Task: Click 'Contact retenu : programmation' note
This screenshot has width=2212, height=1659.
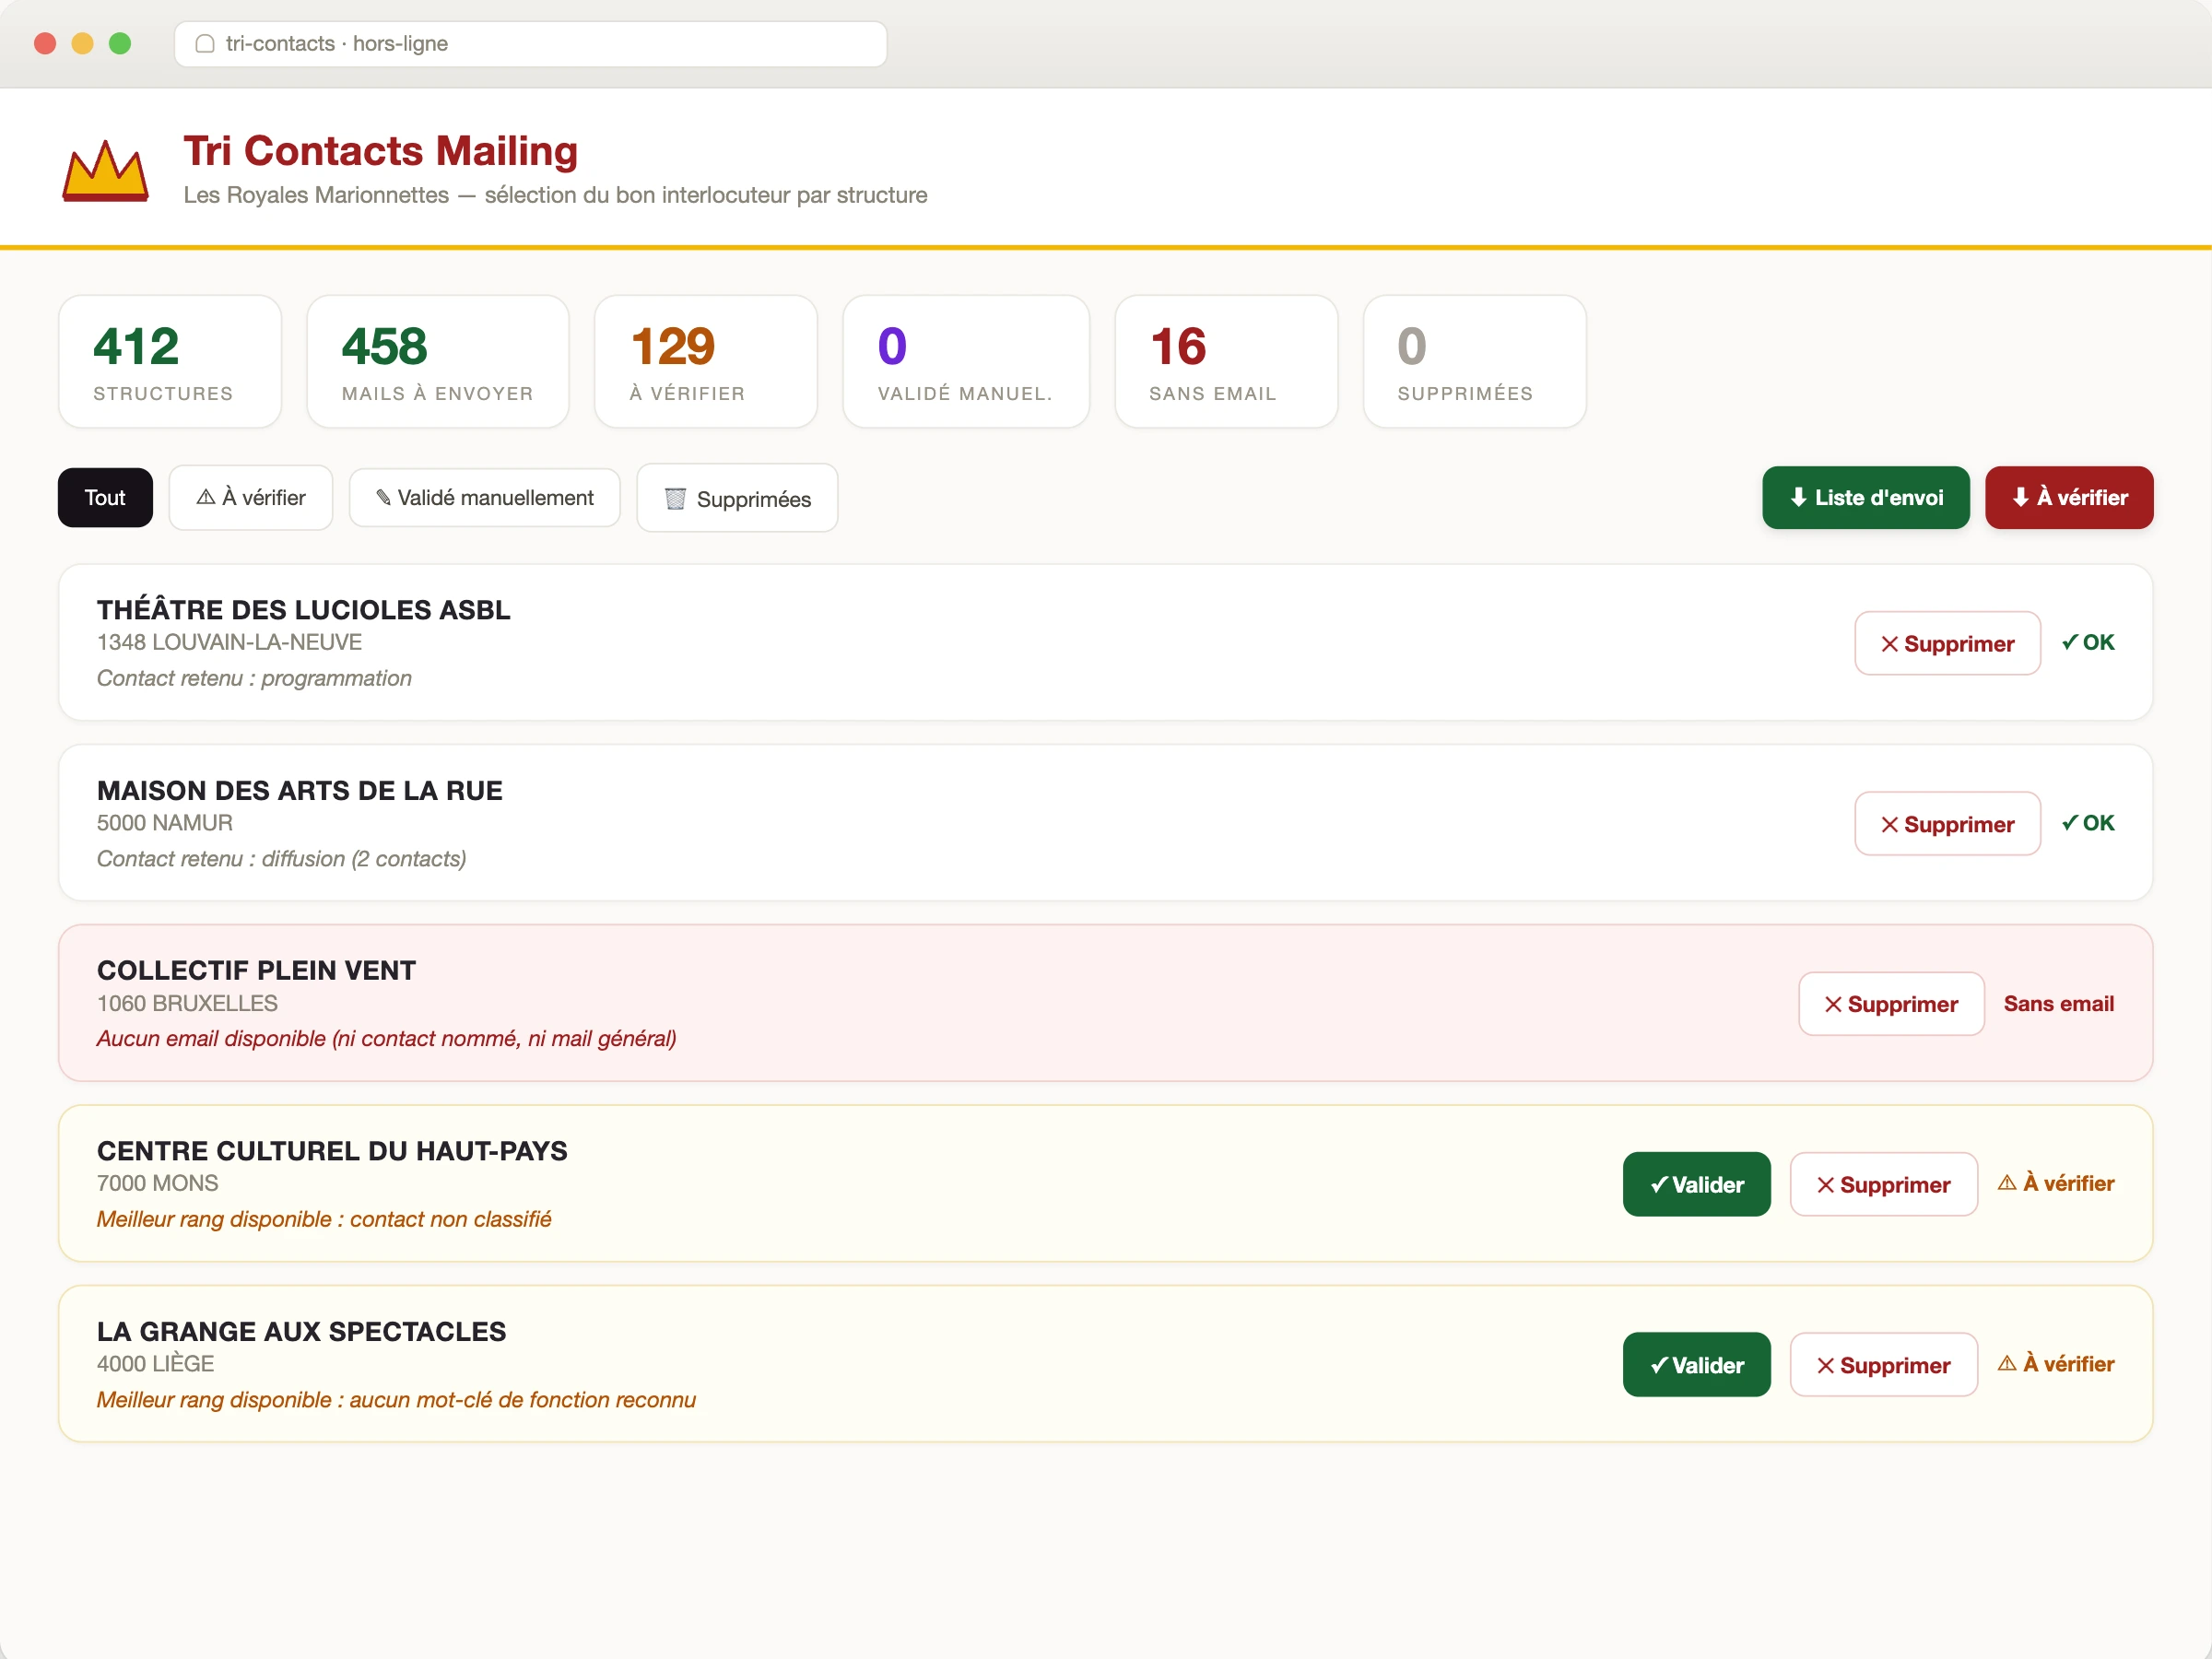Action: pyautogui.click(x=254, y=679)
